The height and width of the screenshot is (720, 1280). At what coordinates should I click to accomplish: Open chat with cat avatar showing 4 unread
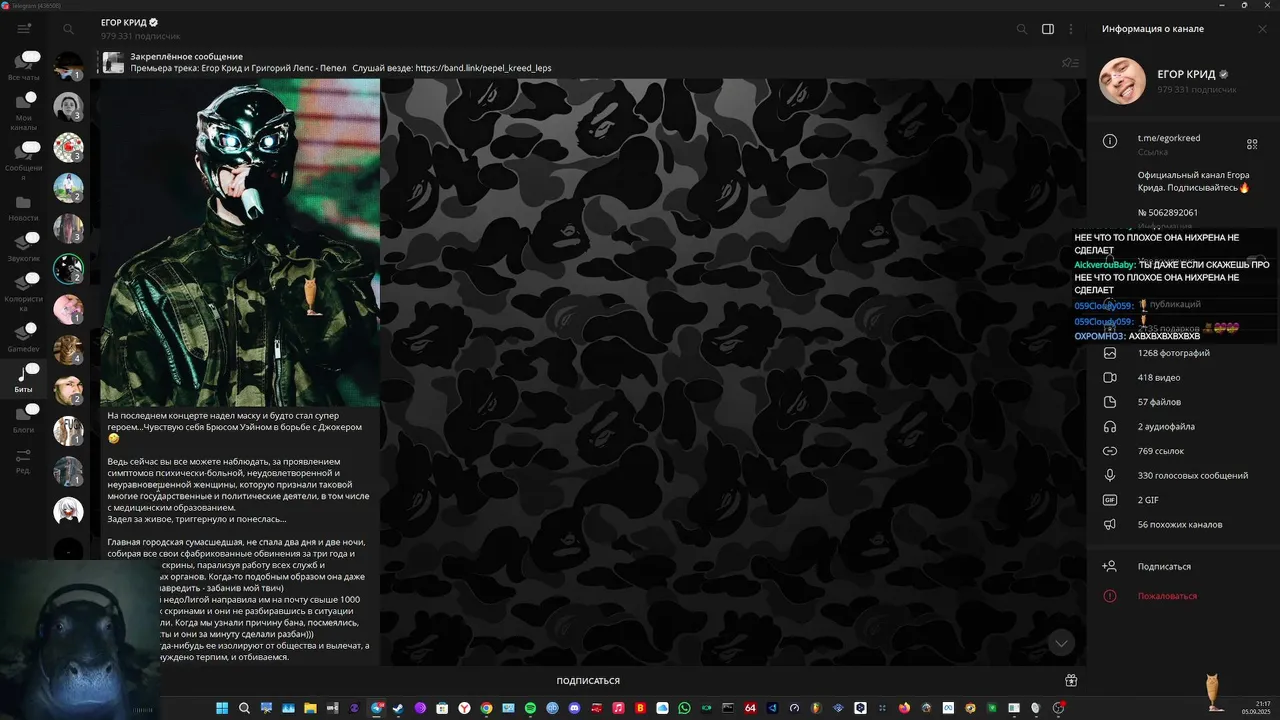click(x=68, y=350)
